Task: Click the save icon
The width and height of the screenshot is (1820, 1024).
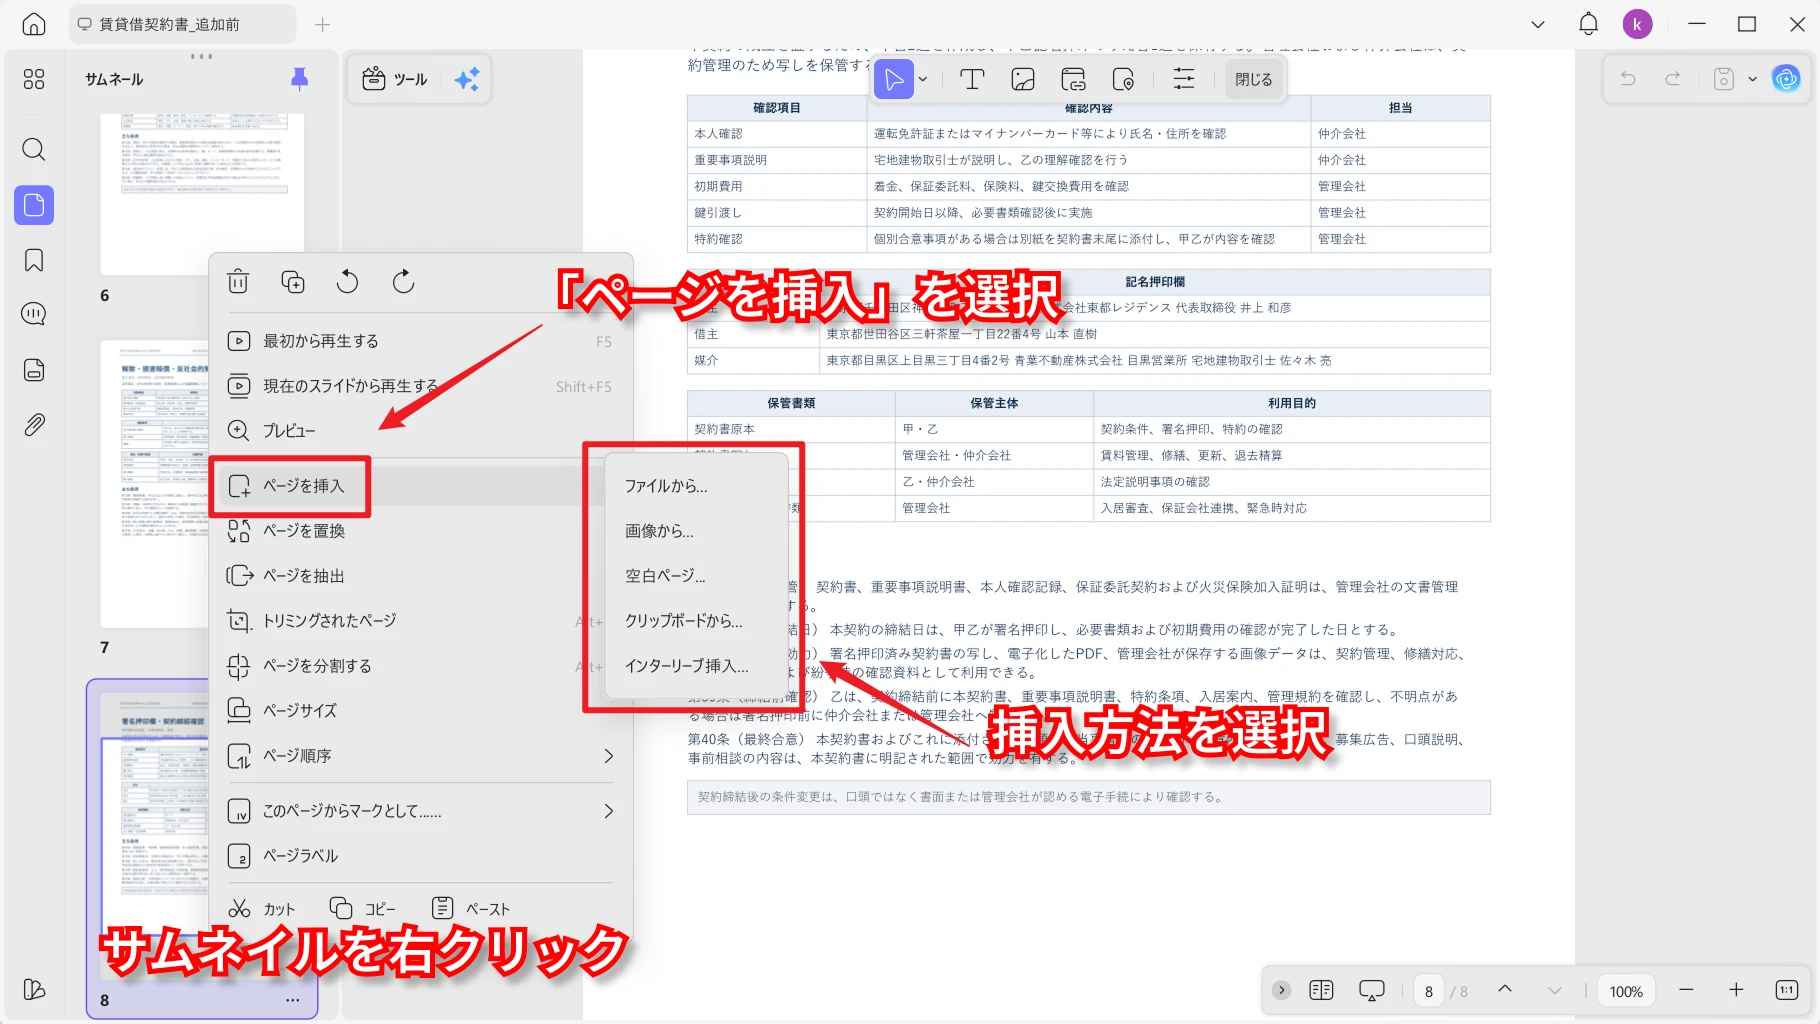Action: pos(1723,78)
